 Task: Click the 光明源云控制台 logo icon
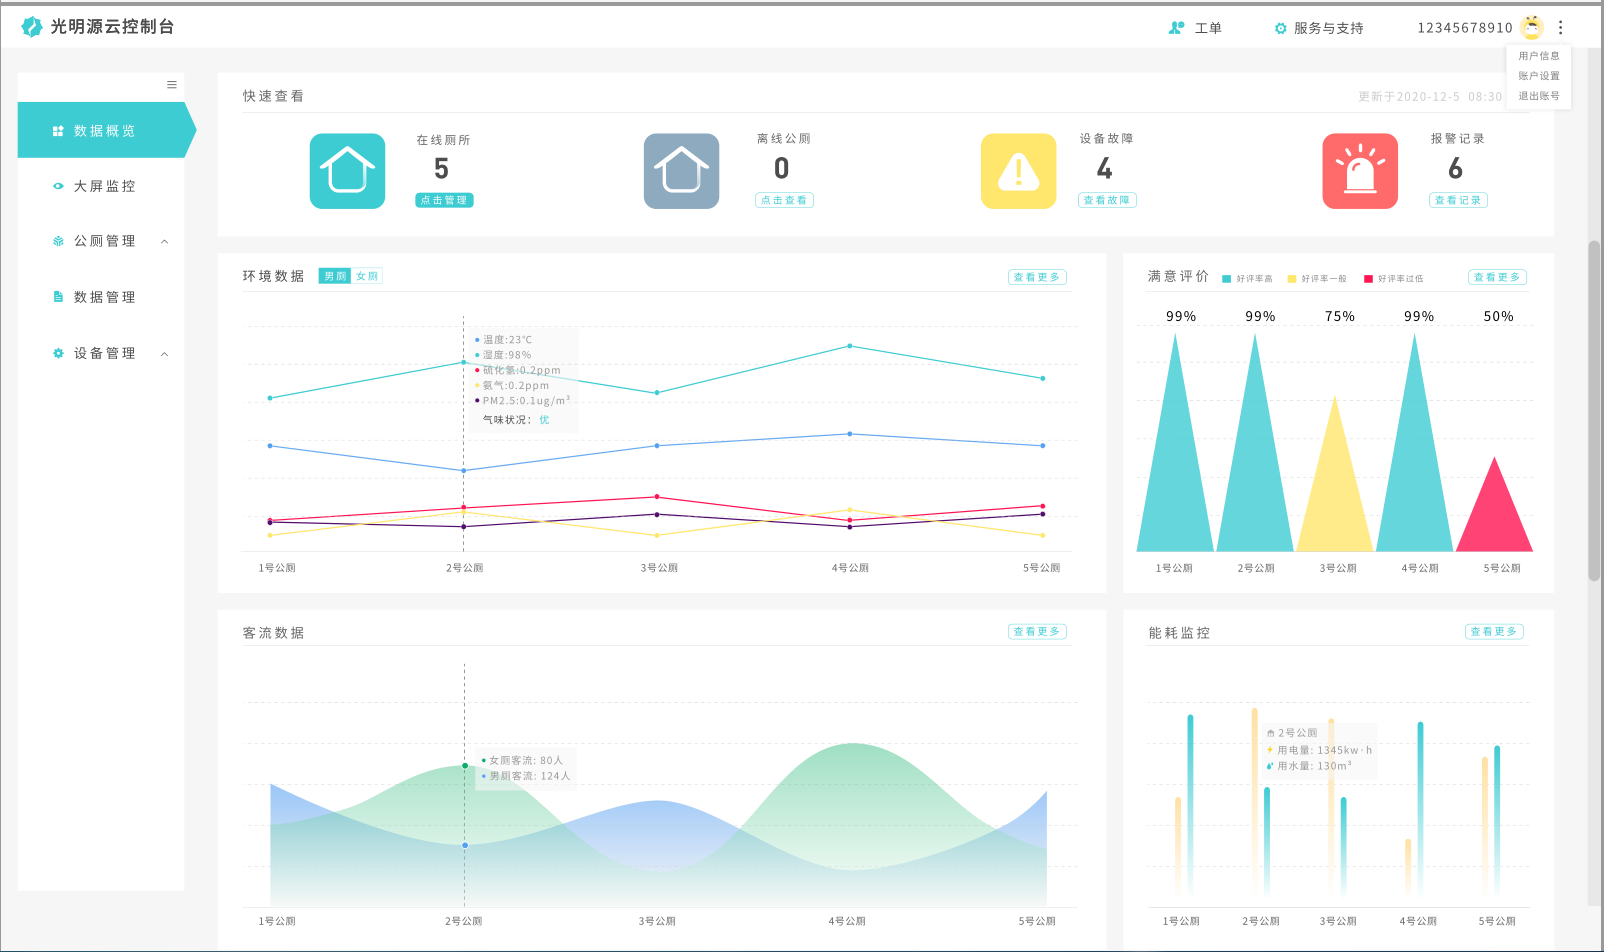point(32,27)
